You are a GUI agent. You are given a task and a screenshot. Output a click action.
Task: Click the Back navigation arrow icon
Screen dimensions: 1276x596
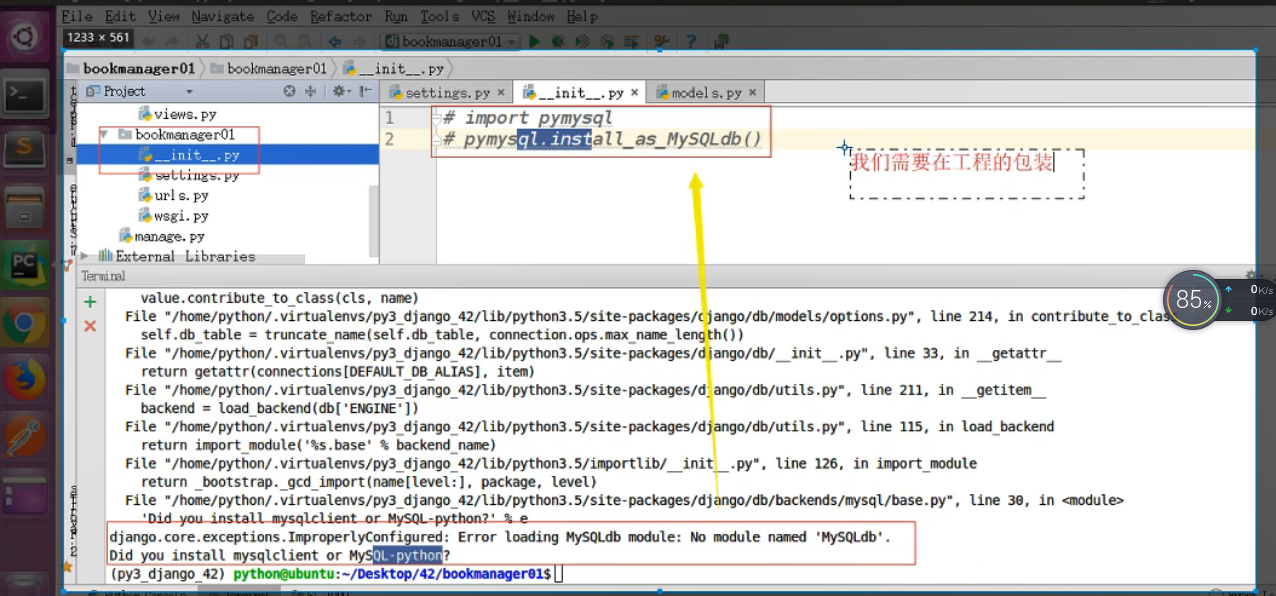pos(335,42)
